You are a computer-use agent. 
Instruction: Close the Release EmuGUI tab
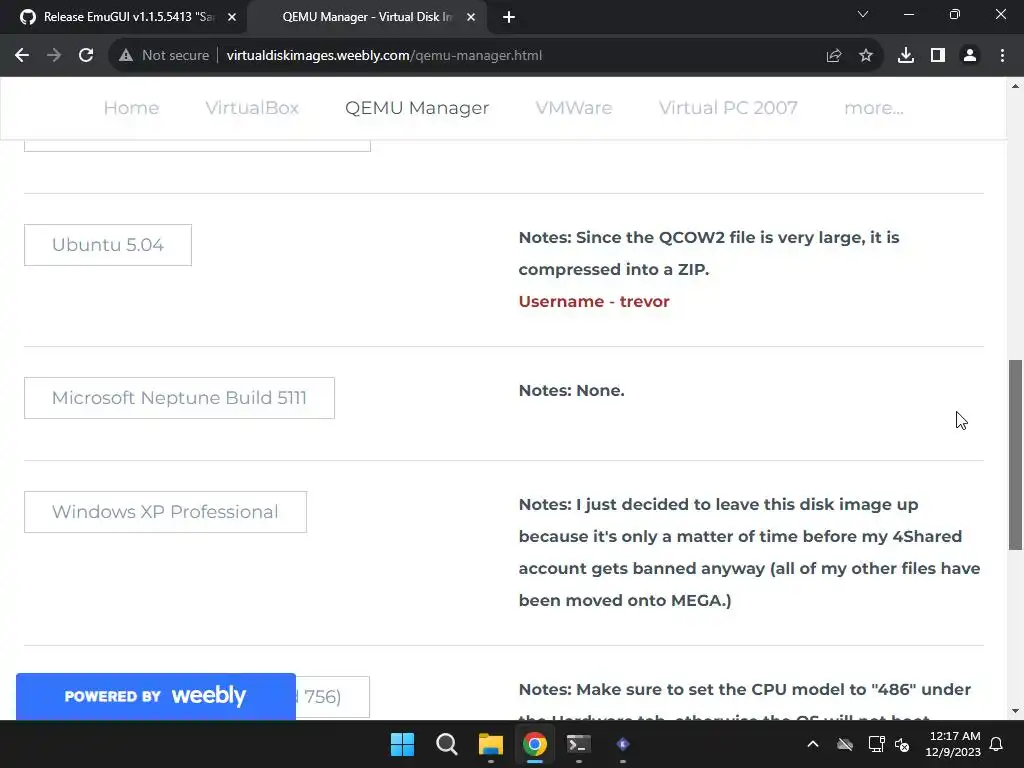click(x=232, y=17)
